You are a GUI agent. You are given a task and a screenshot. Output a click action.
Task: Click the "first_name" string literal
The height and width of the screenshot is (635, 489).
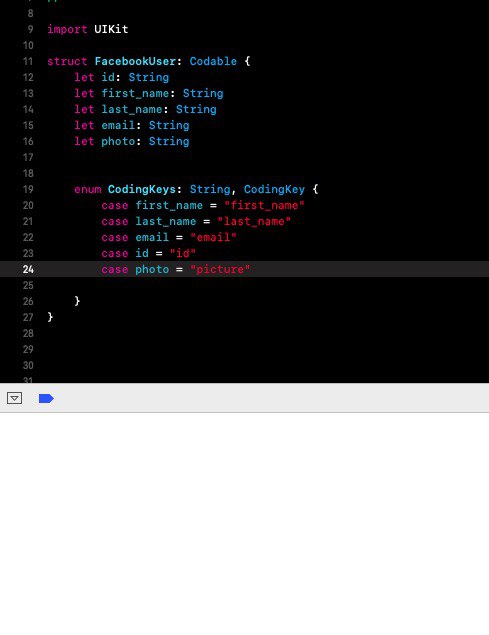[264, 205]
